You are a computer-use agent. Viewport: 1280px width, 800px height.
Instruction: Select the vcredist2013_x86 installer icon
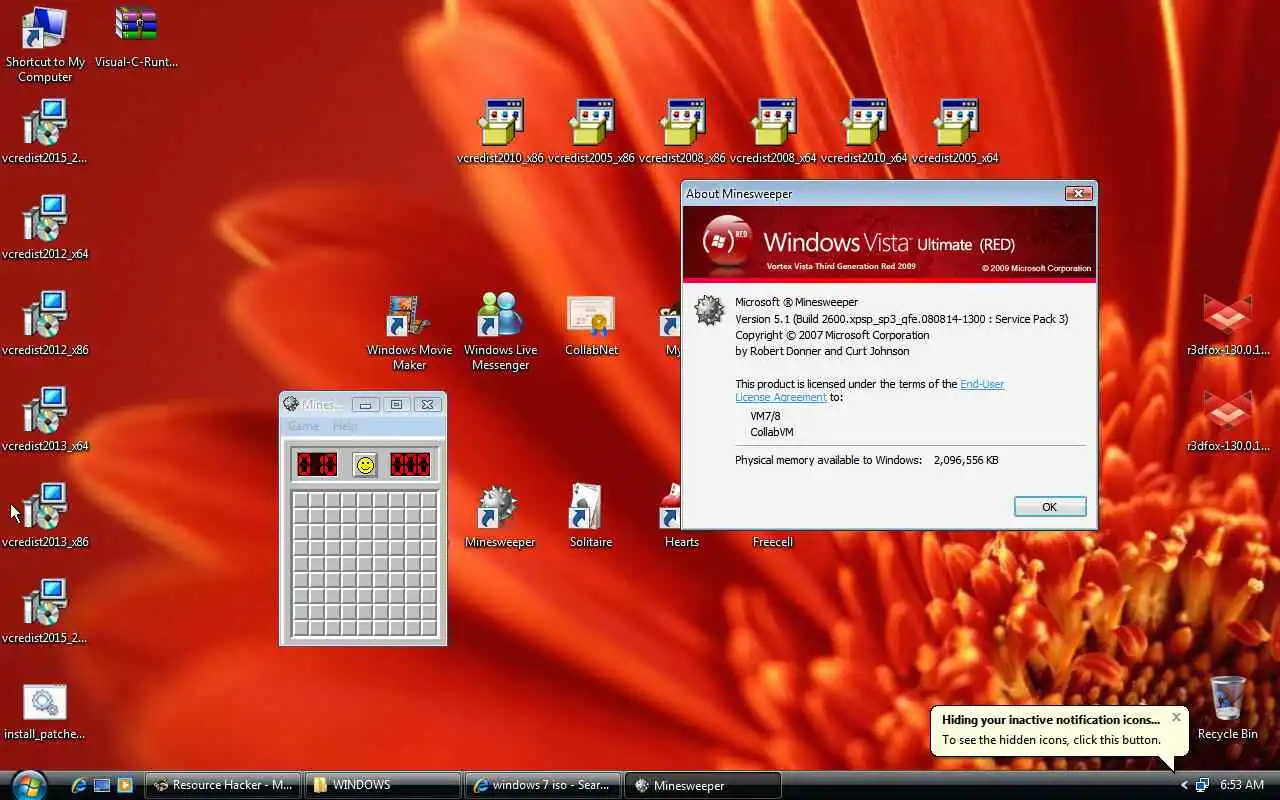[45, 517]
